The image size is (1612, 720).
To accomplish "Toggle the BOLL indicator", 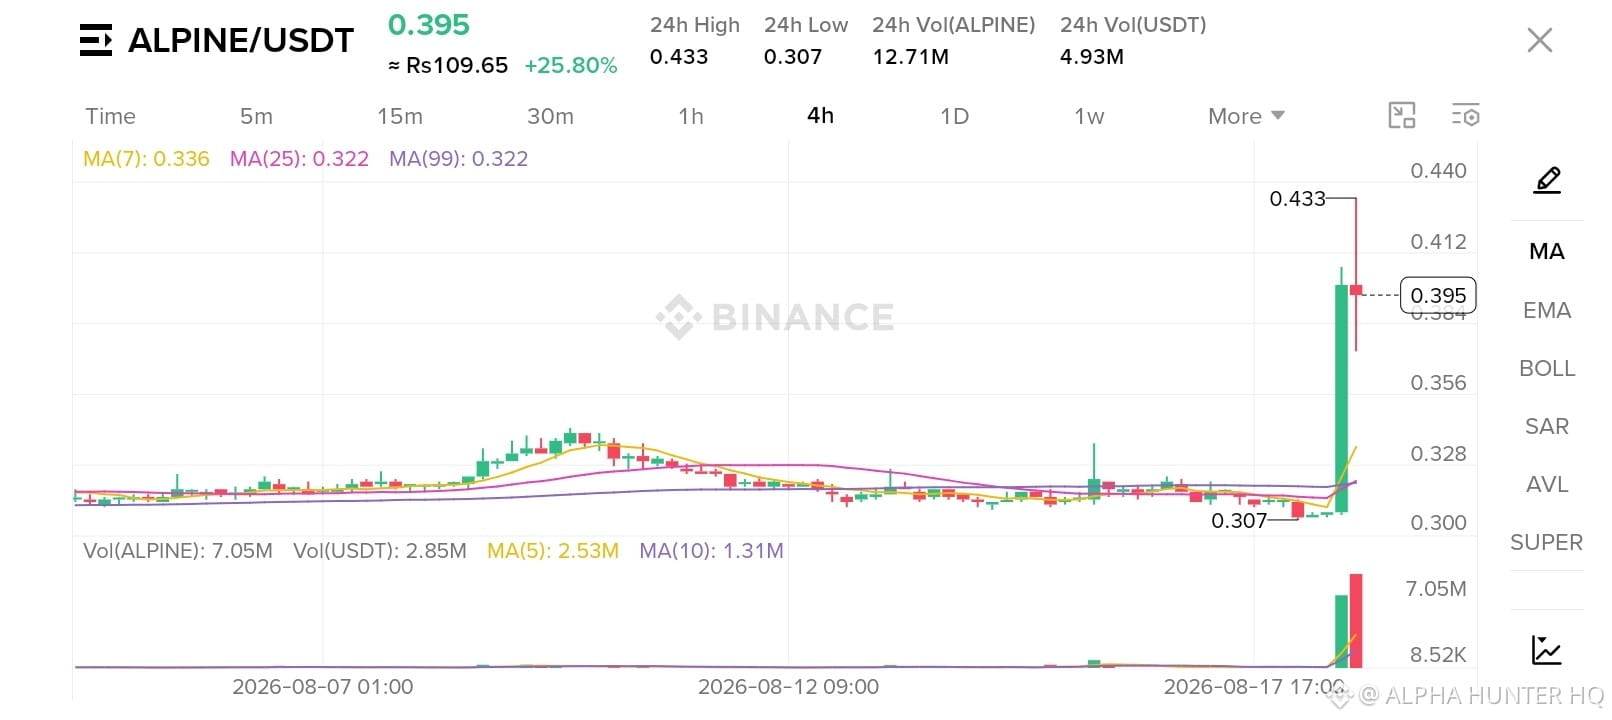I will [x=1547, y=368].
